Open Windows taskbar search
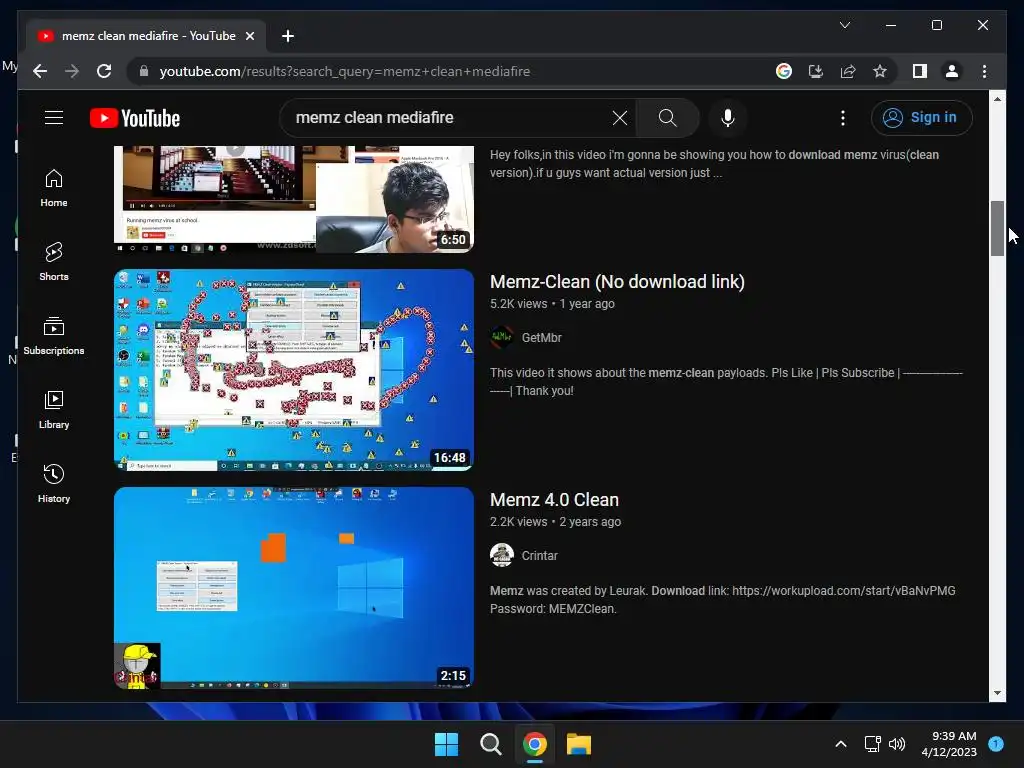The width and height of the screenshot is (1024, 768). [490, 744]
